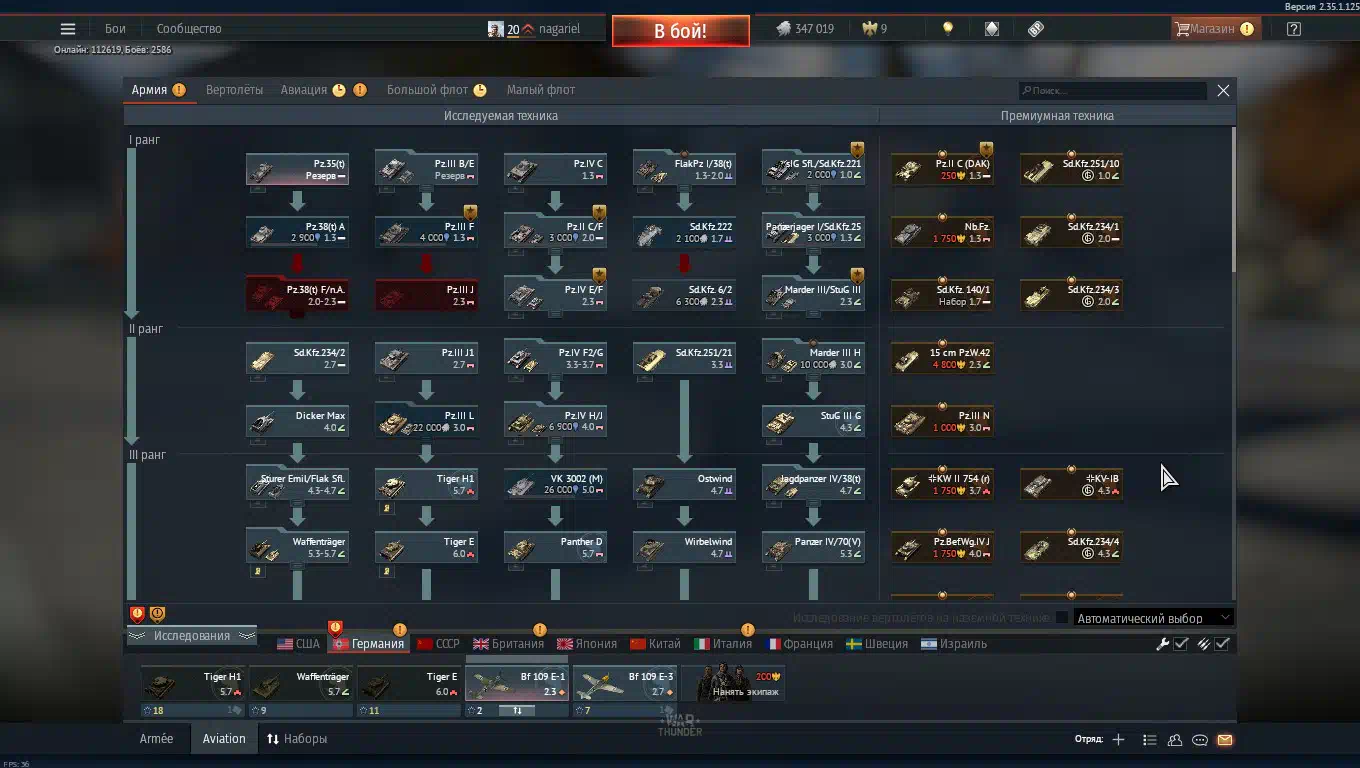Image resolution: width=1360 pixels, height=768 pixels.
Task: Select the Dicker Max tank card
Action: coord(297,421)
